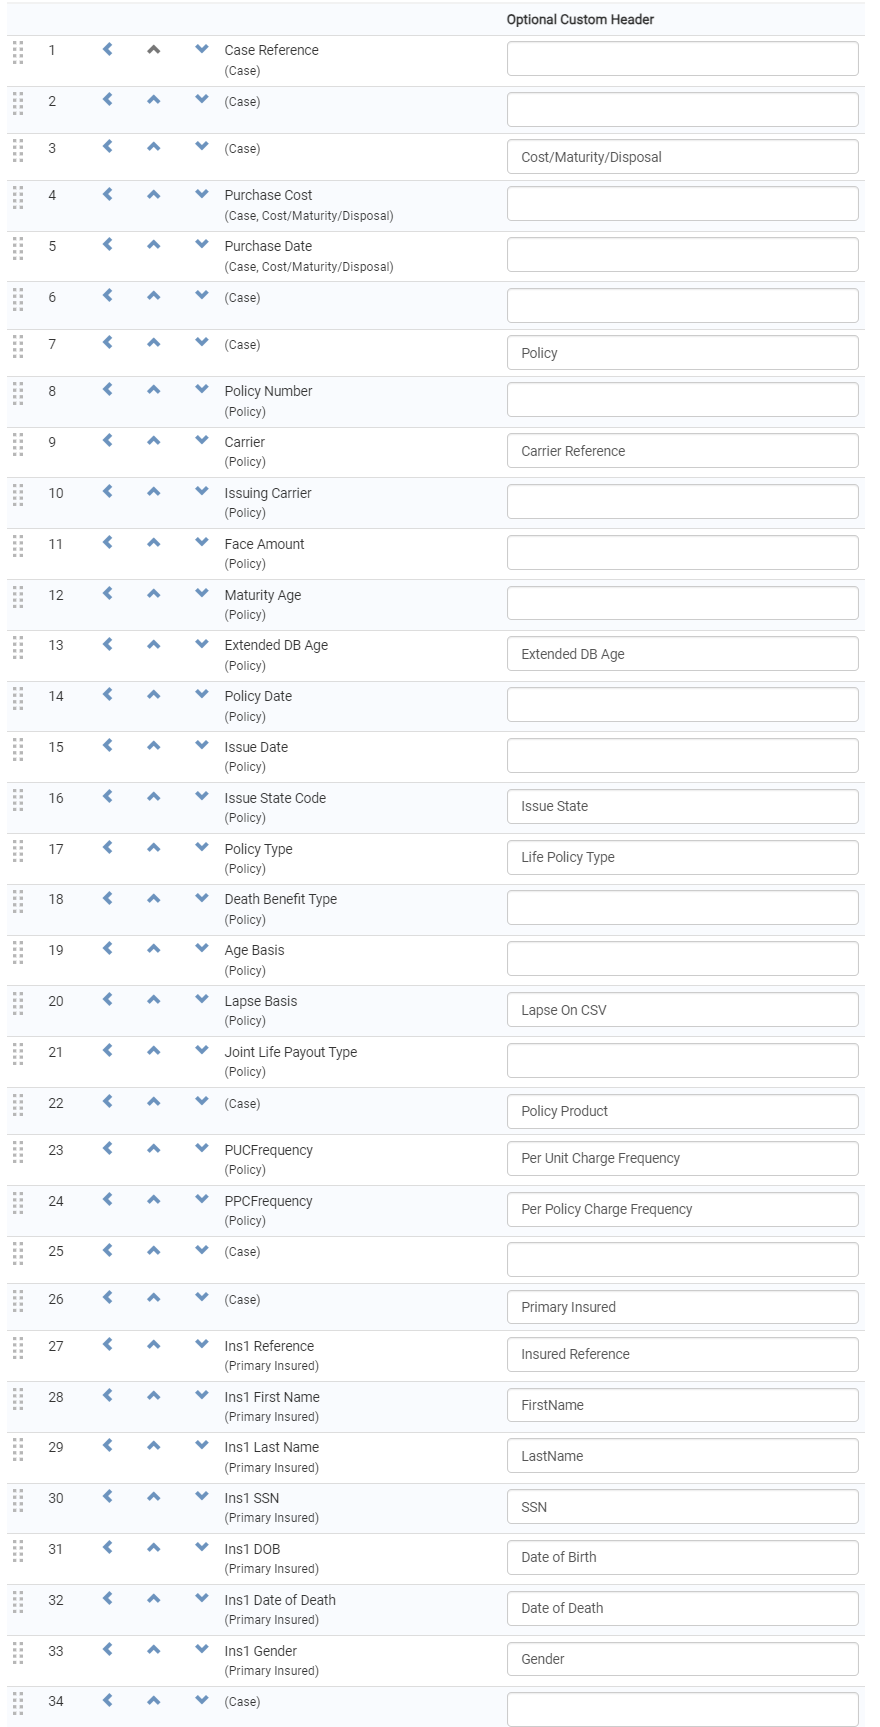Move Ins1 DOB row up
Screen dimensions: 880x1727
coord(153,1548)
